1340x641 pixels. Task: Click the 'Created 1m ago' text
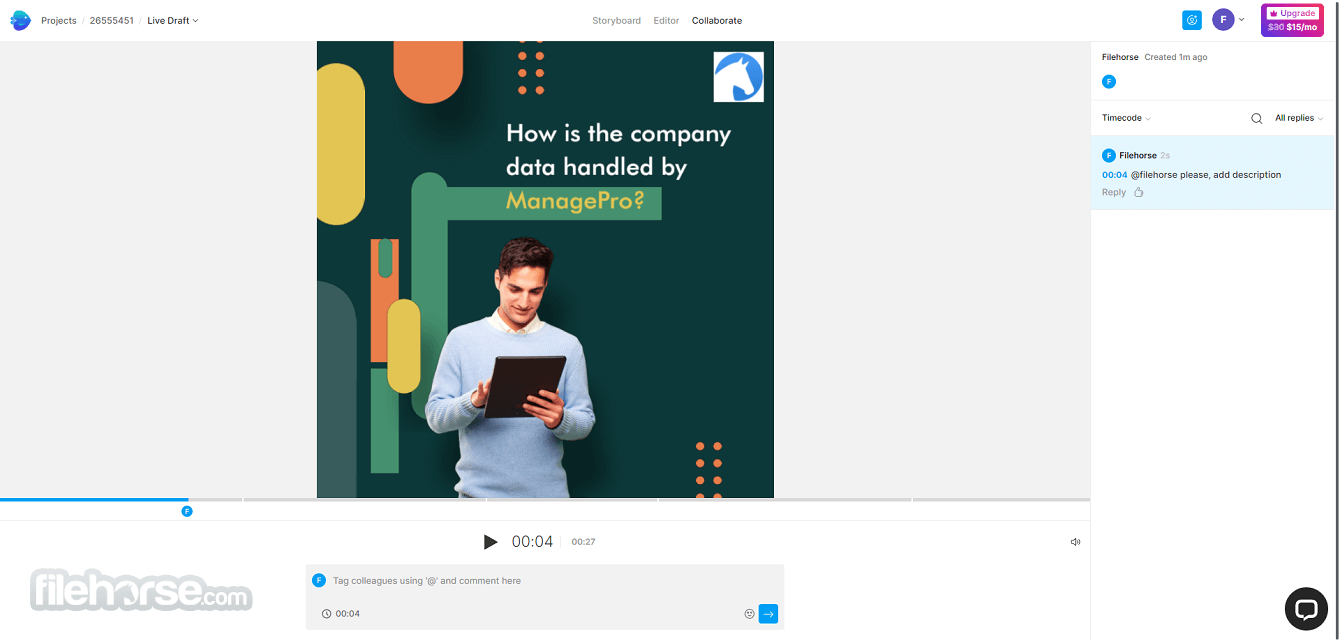(1175, 57)
